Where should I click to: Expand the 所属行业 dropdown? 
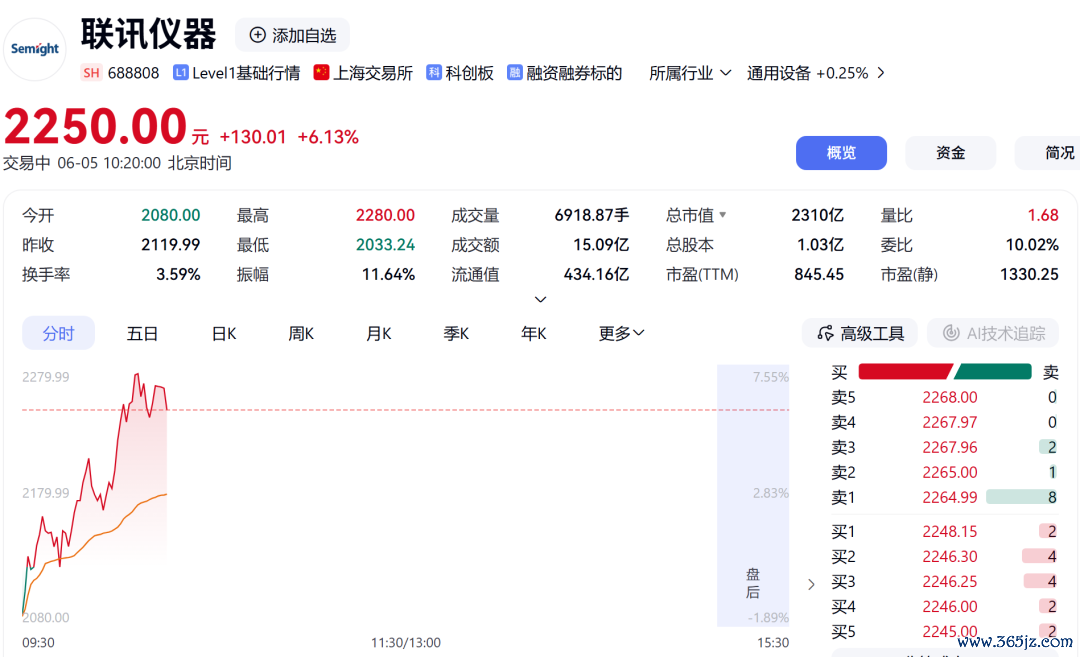[x=690, y=73]
